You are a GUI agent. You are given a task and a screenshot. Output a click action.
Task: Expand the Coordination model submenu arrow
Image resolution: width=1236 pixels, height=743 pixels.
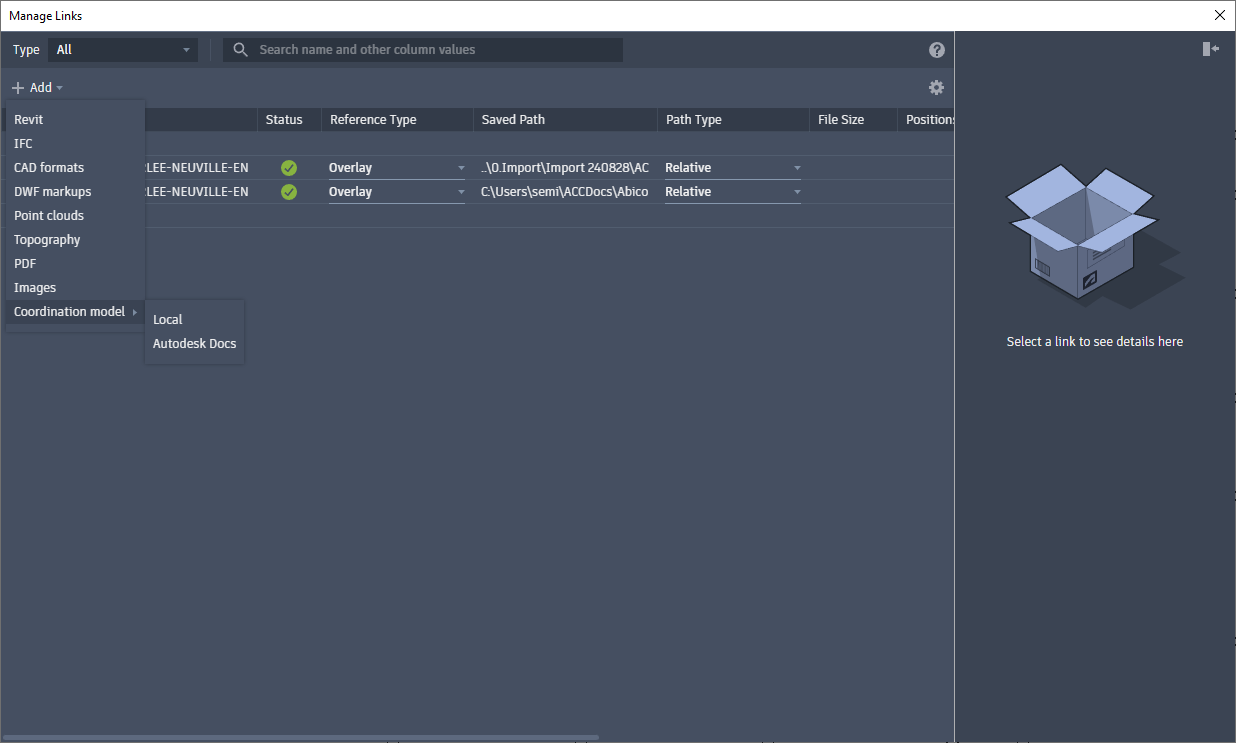[x=136, y=311]
